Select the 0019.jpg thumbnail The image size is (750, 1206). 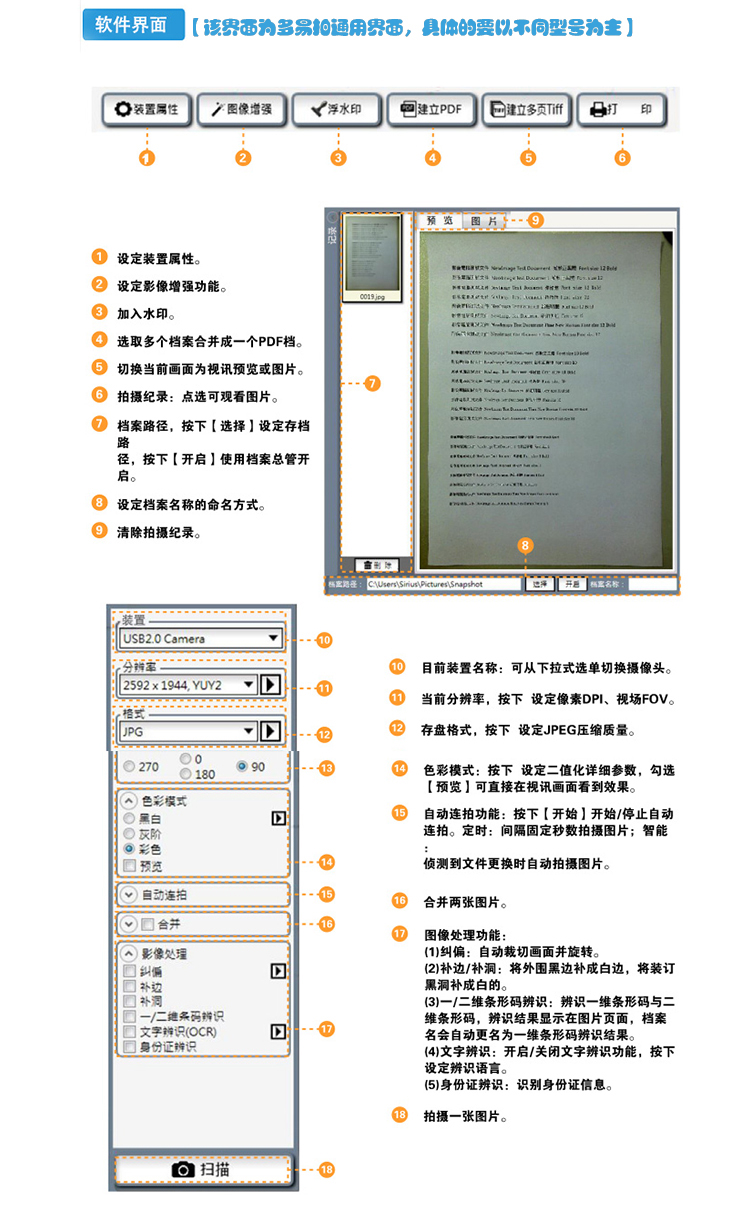(372, 258)
